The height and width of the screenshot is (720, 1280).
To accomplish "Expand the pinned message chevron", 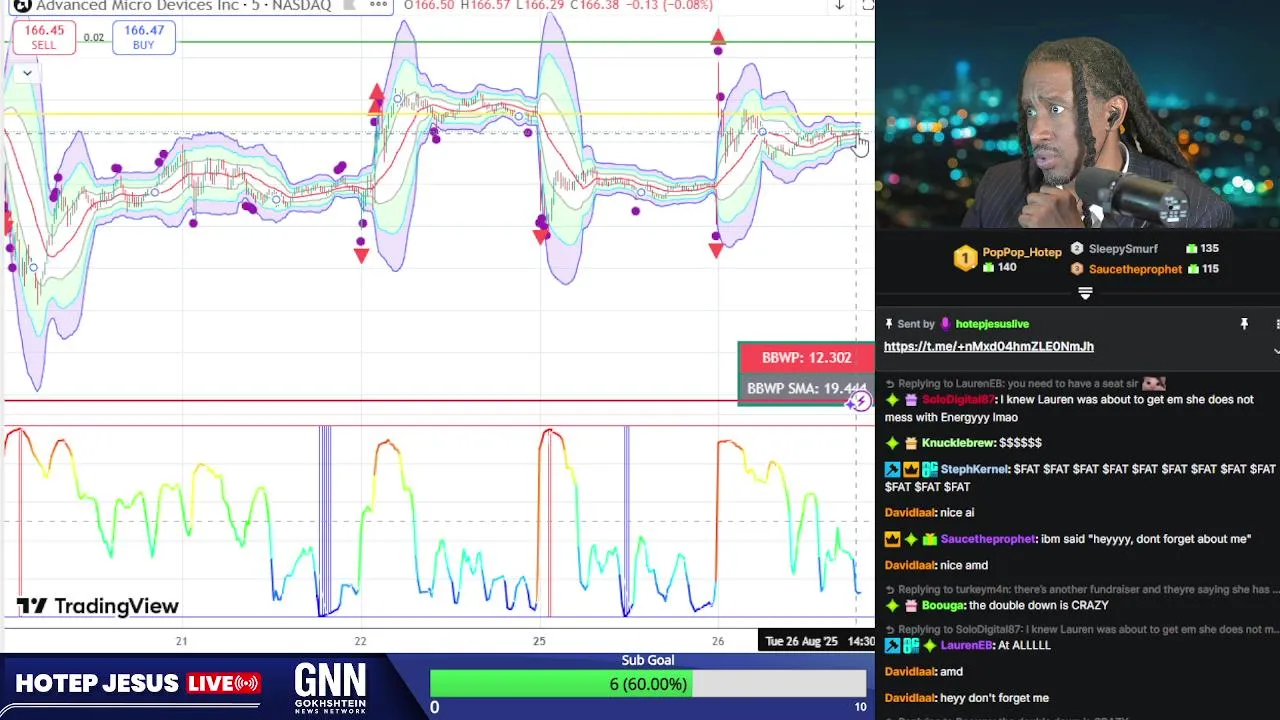I will pyautogui.click(x=1276, y=351).
